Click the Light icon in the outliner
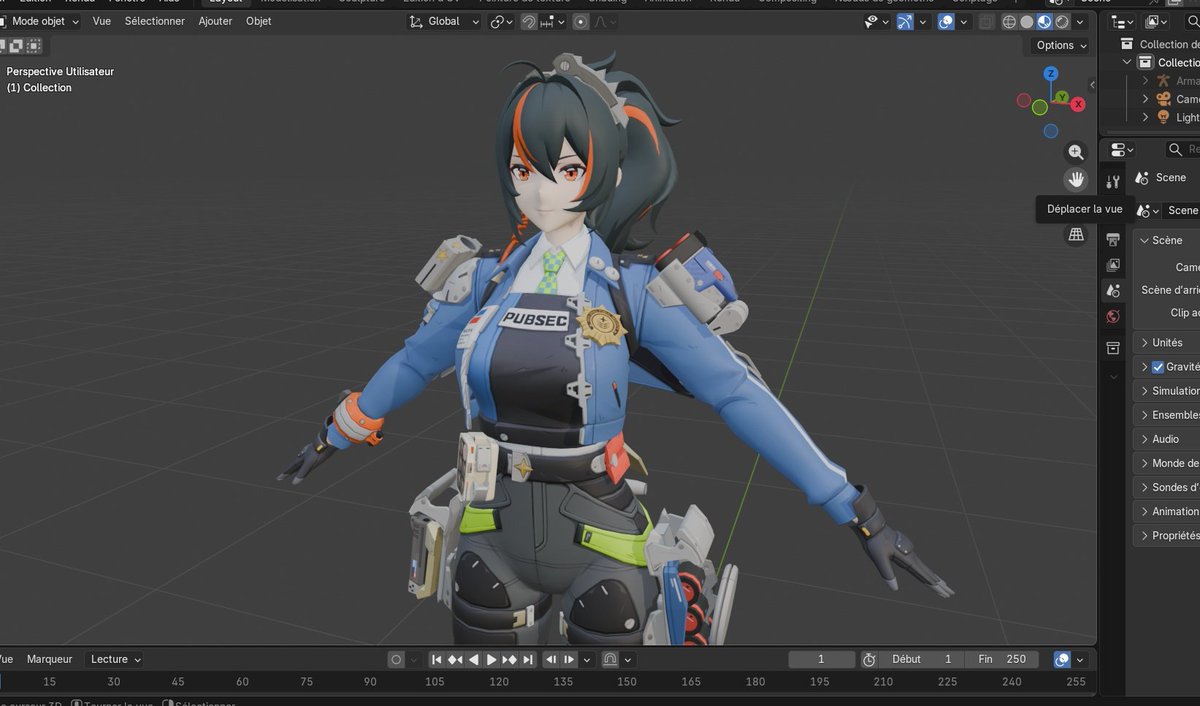This screenshot has height=706, width=1200. click(x=1163, y=117)
